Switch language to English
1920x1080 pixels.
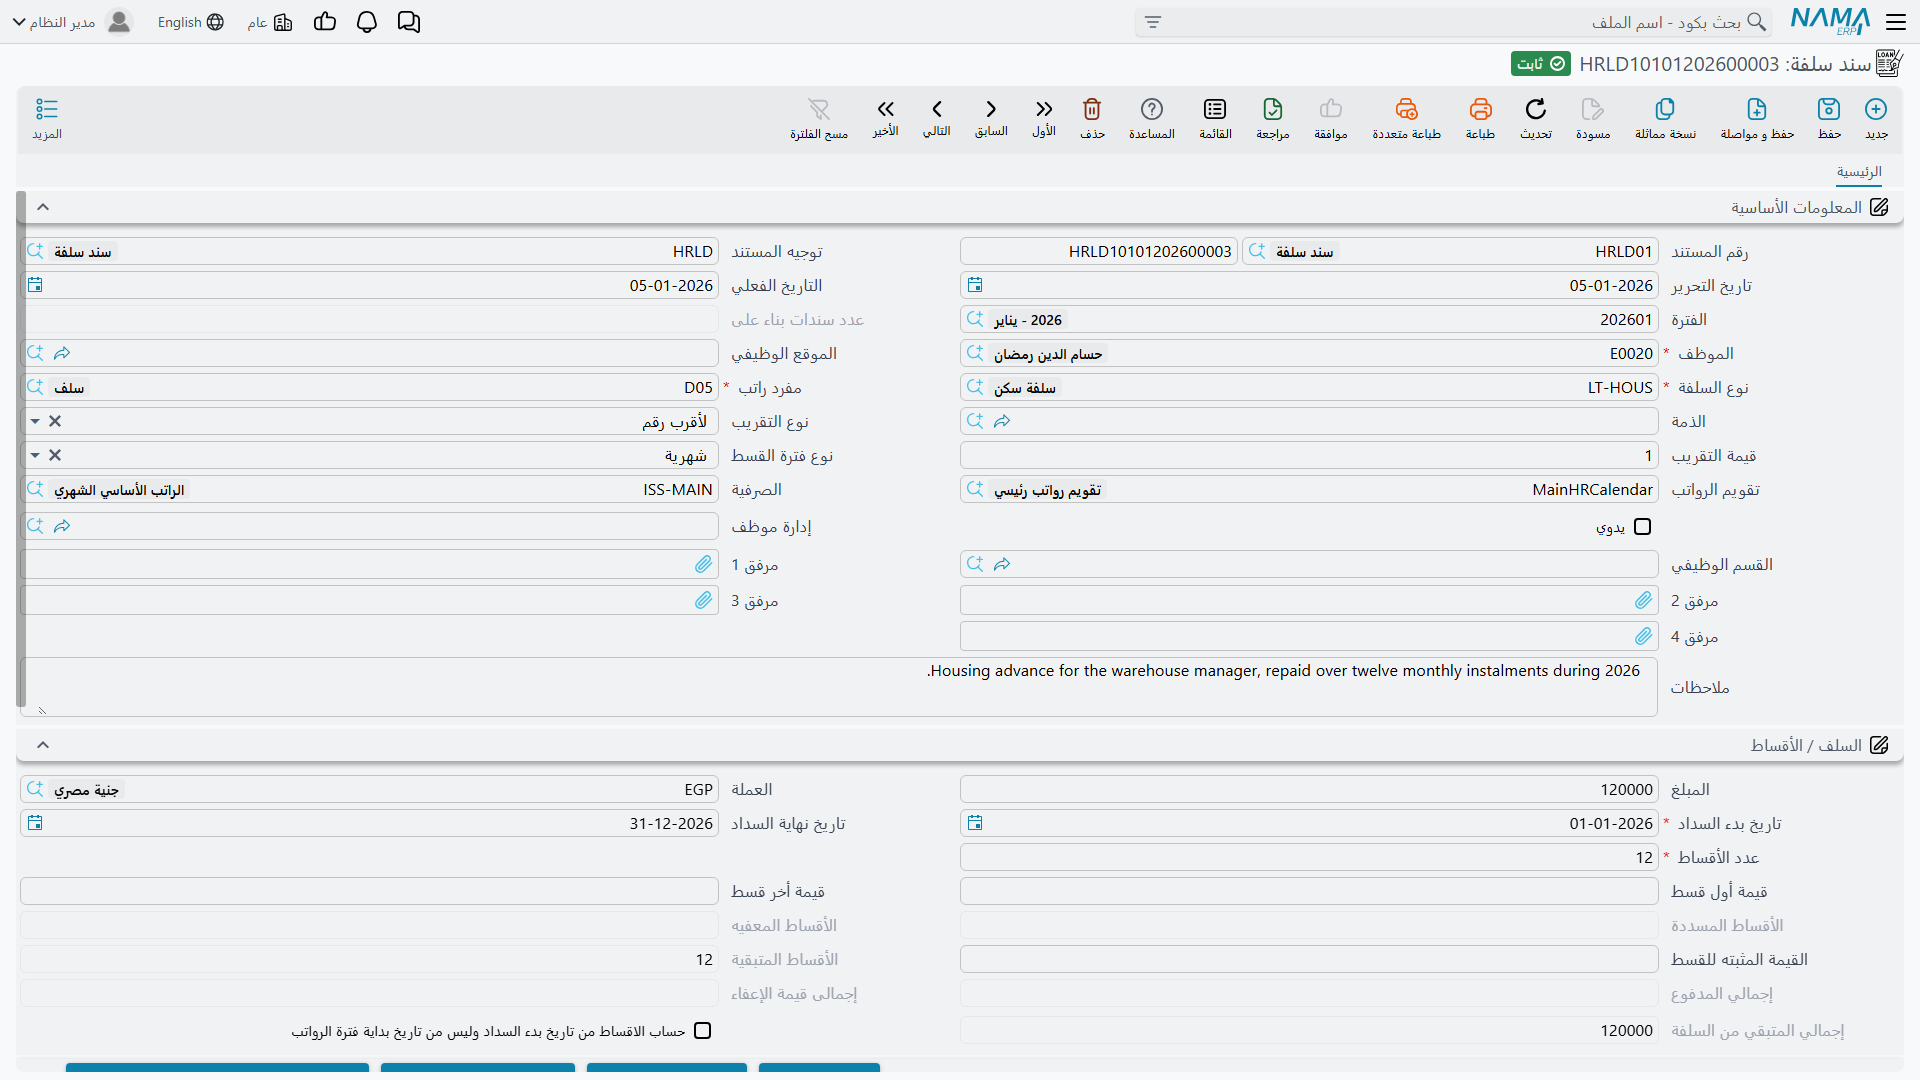tap(191, 22)
